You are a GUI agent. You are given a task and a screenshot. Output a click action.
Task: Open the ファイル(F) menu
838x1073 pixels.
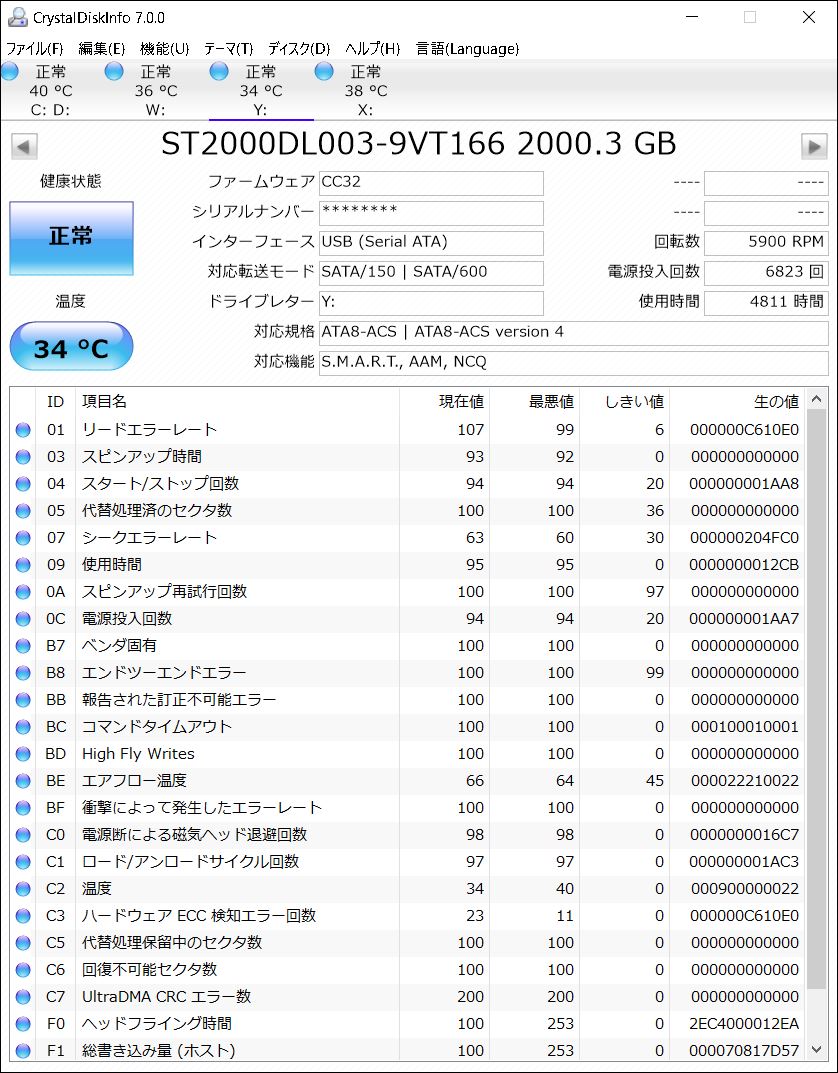pyautogui.click(x=35, y=48)
